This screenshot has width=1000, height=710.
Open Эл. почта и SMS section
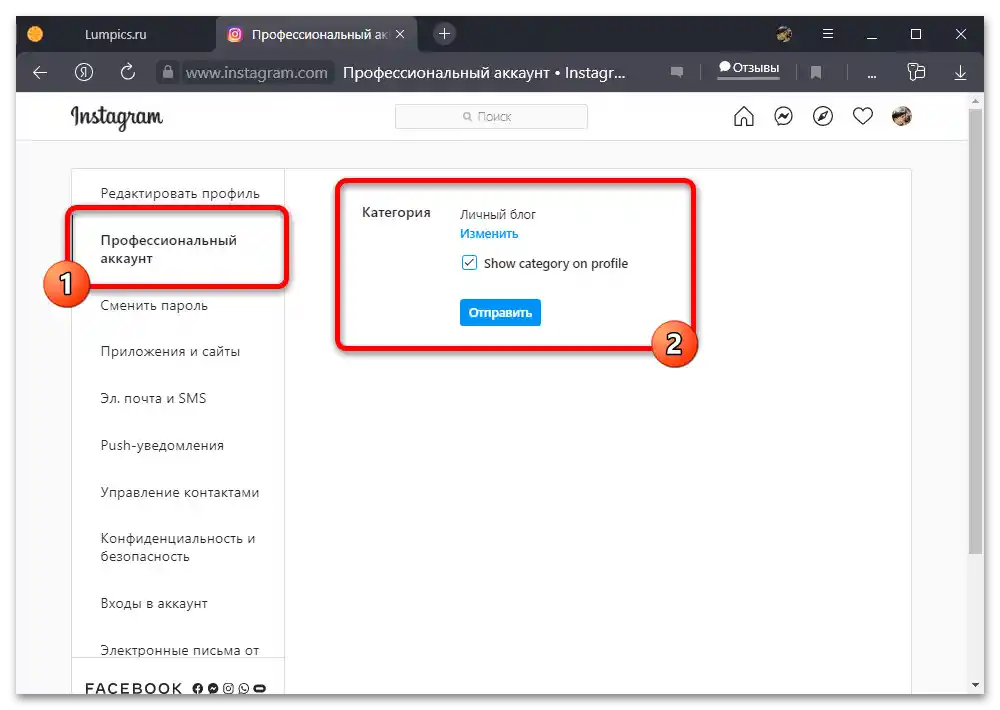153,399
